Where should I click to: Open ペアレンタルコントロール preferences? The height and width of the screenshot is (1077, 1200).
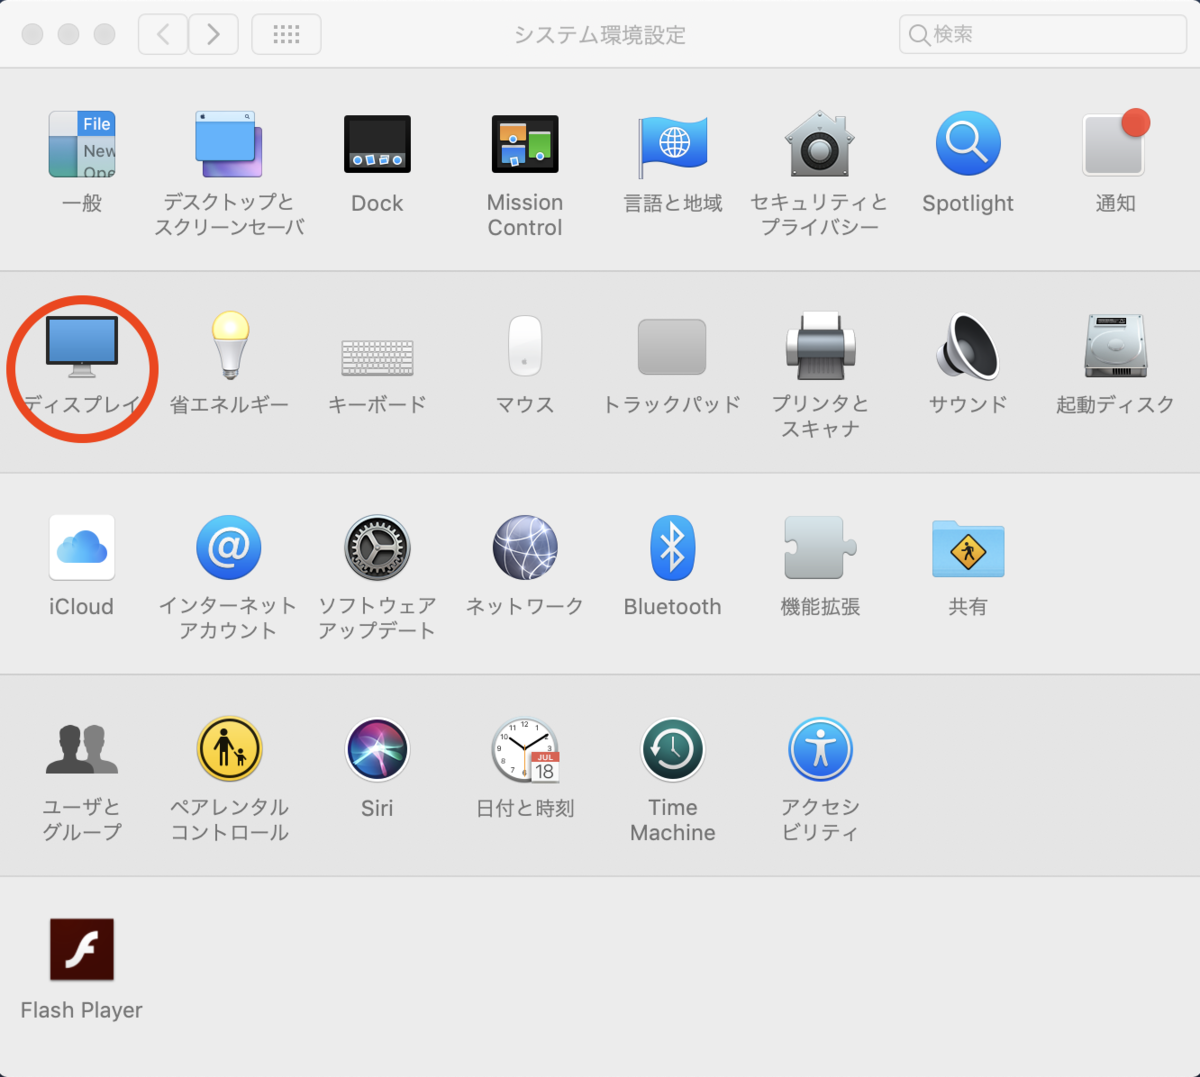coord(229,749)
